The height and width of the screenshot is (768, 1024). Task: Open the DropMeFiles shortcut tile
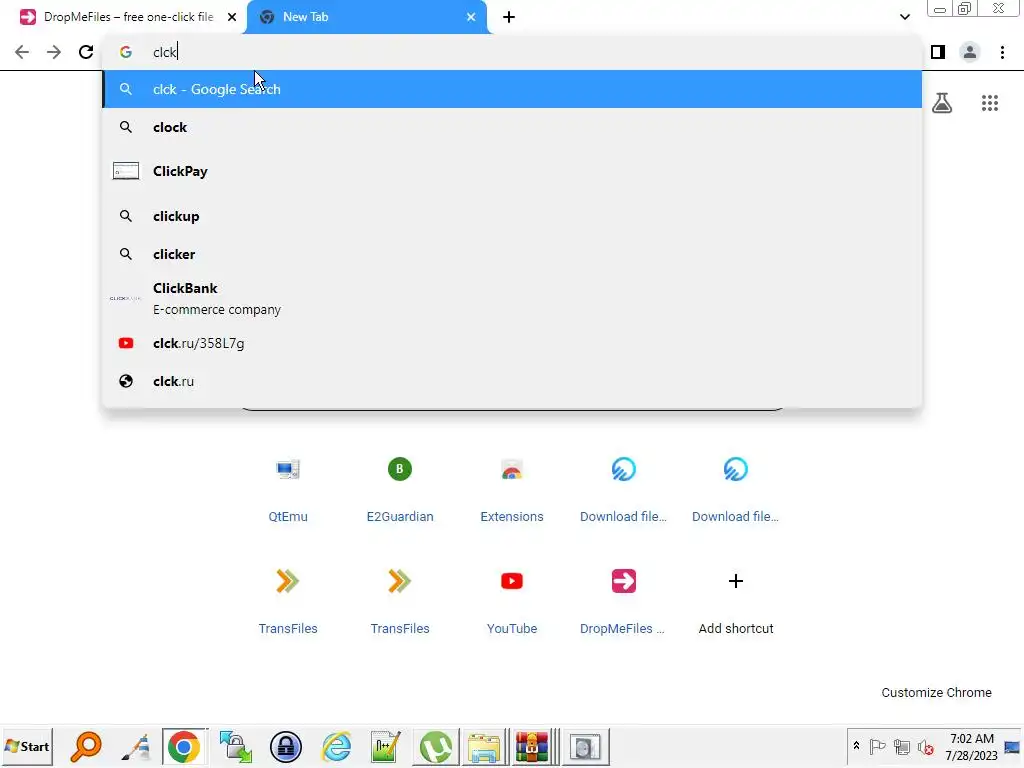click(624, 601)
